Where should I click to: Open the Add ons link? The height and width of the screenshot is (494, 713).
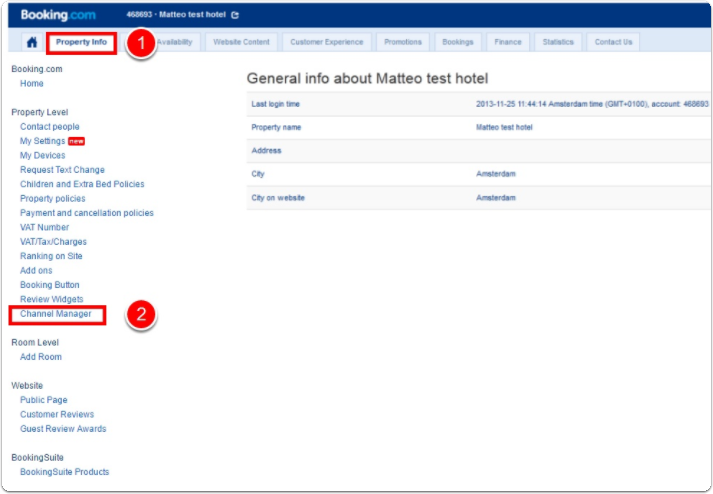coord(36,271)
